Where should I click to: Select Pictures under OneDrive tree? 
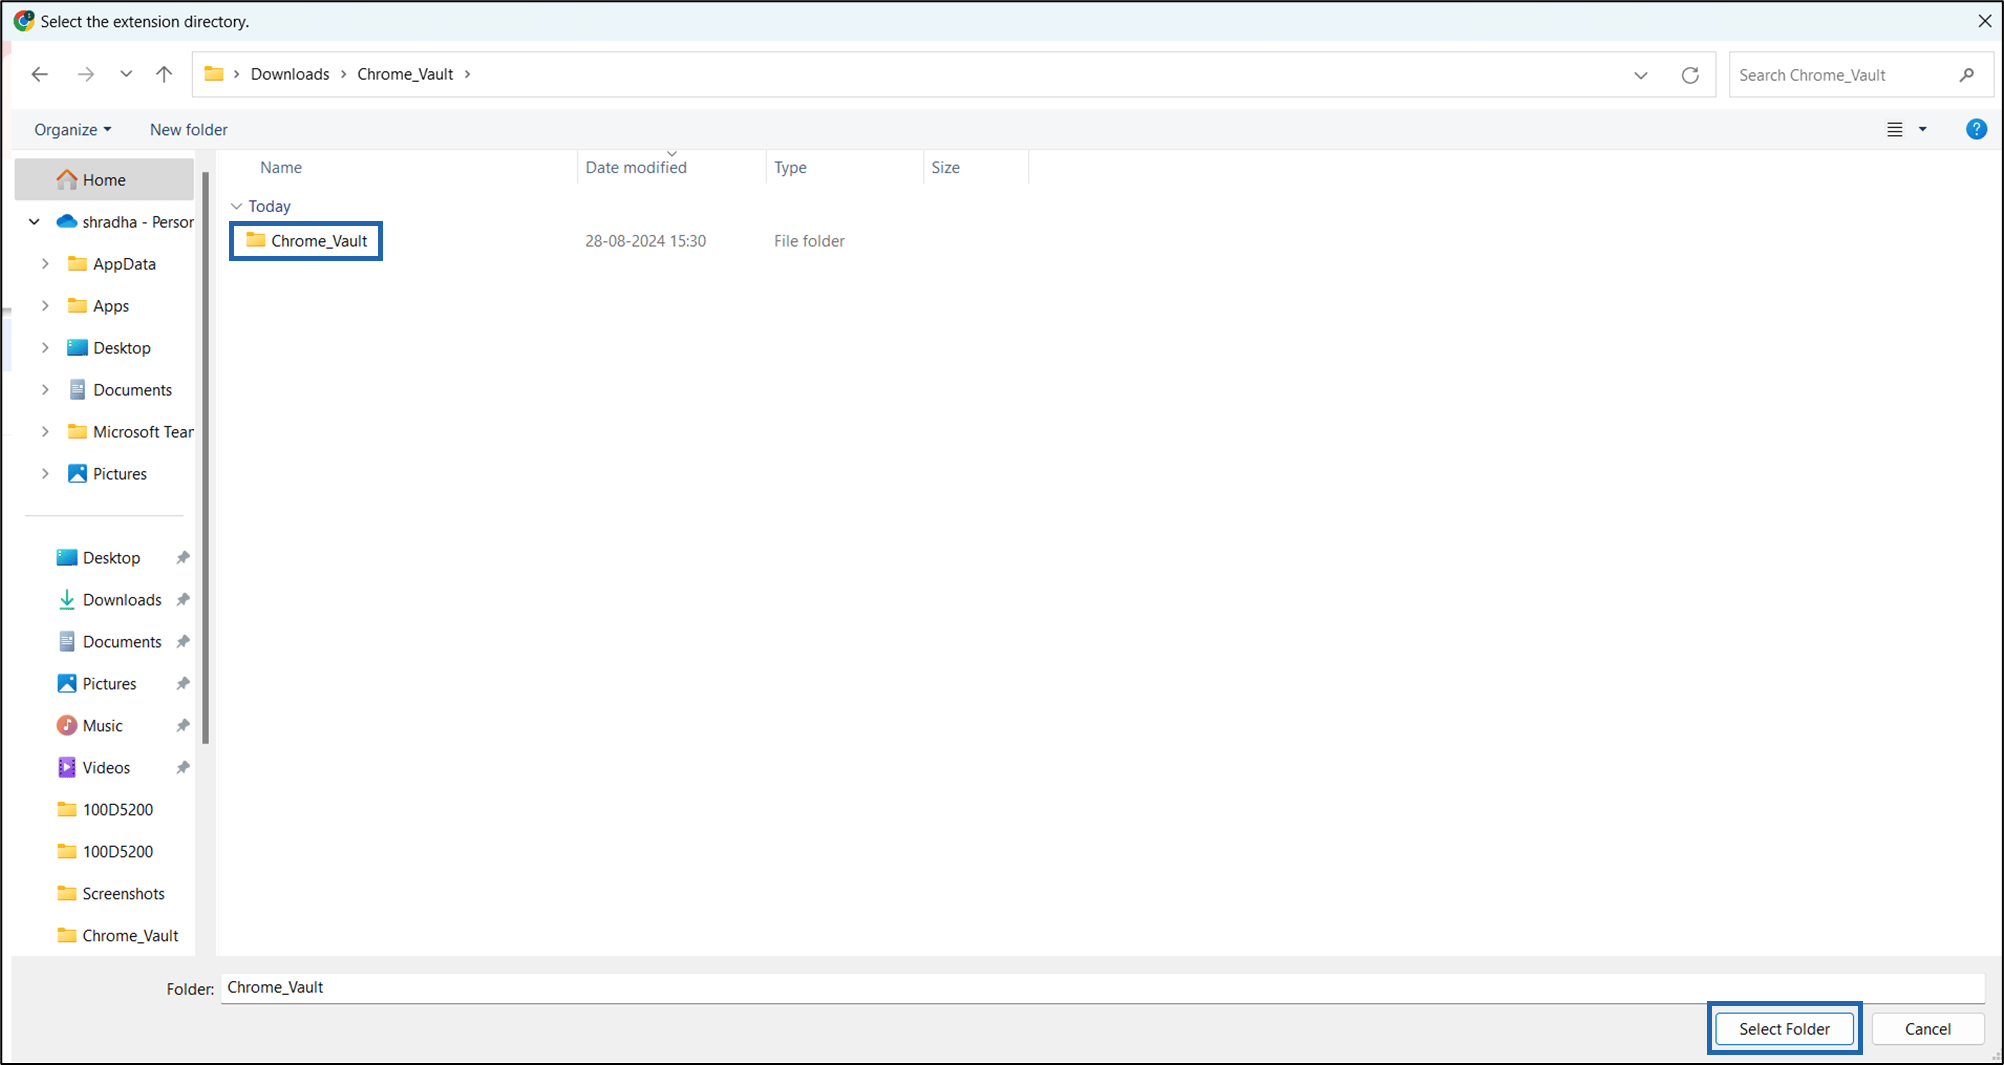click(x=107, y=474)
